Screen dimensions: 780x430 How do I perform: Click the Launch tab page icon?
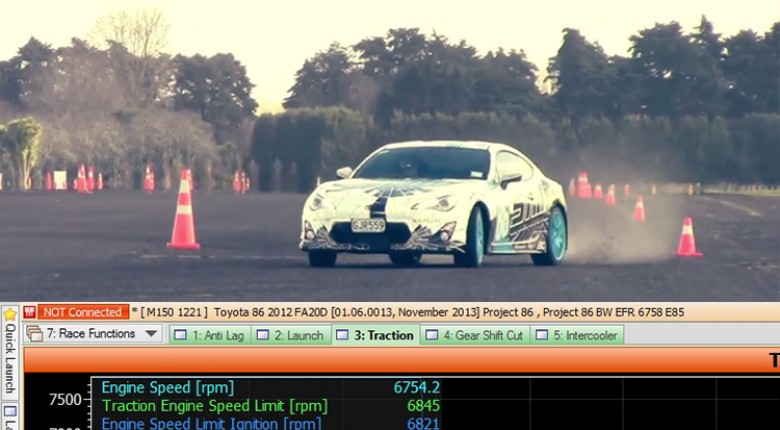262,335
